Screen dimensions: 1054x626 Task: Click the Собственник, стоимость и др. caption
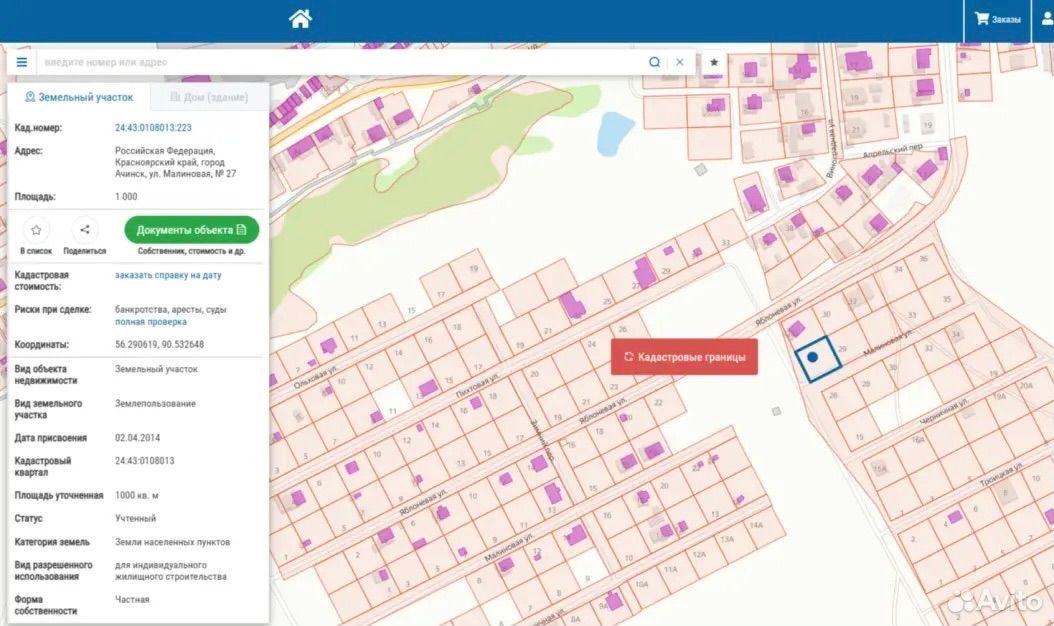pos(192,251)
